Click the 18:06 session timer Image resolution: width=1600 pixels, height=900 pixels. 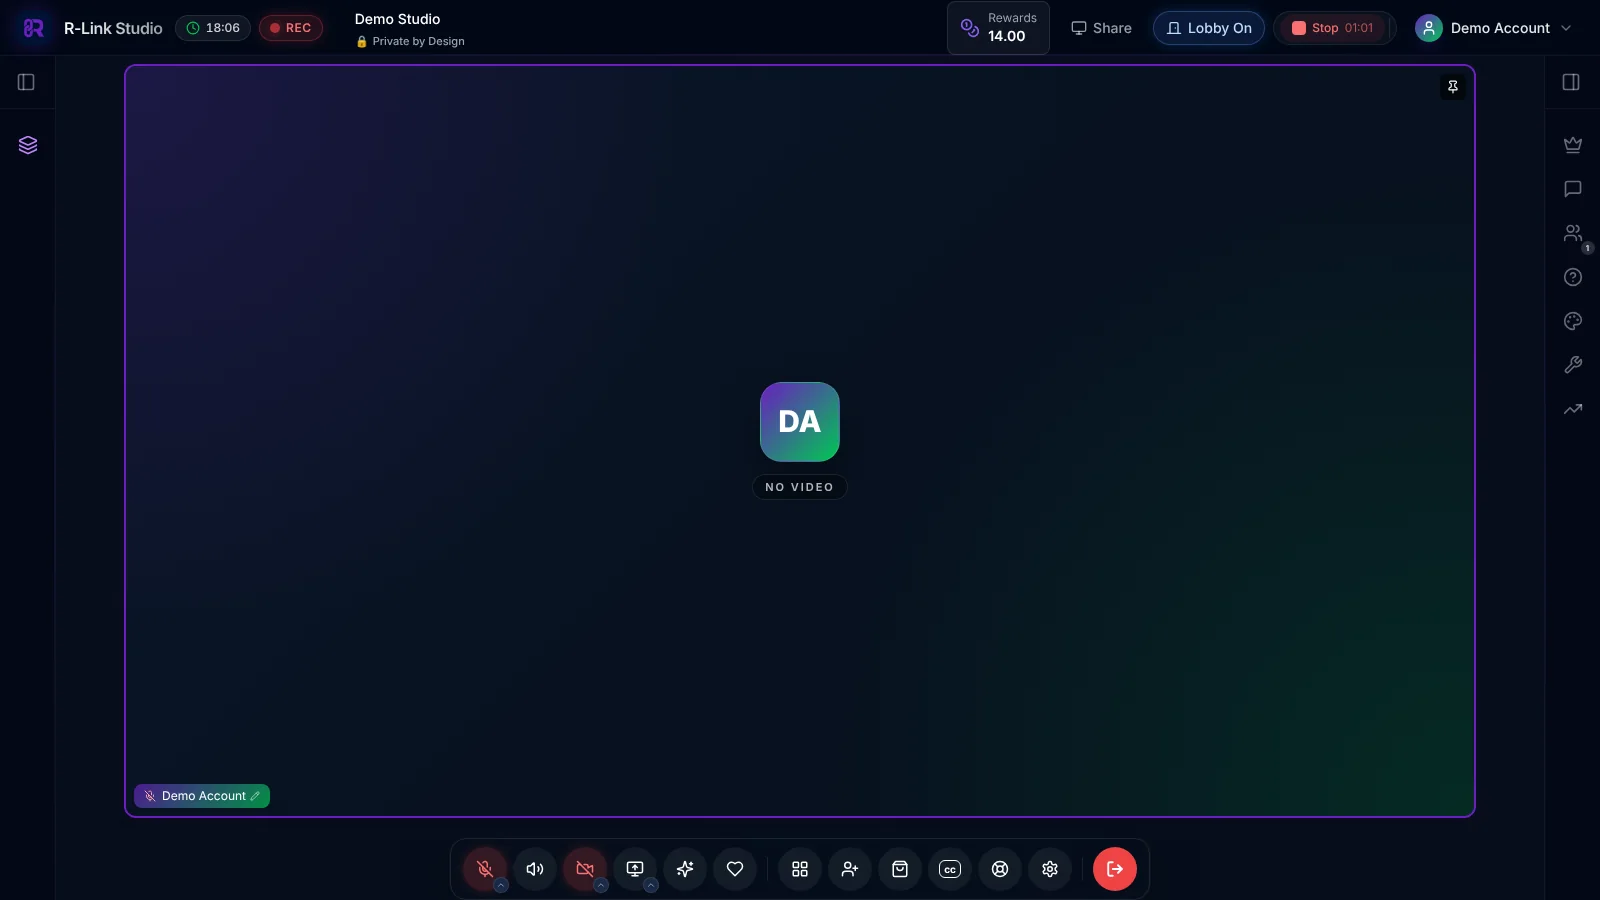click(x=213, y=28)
